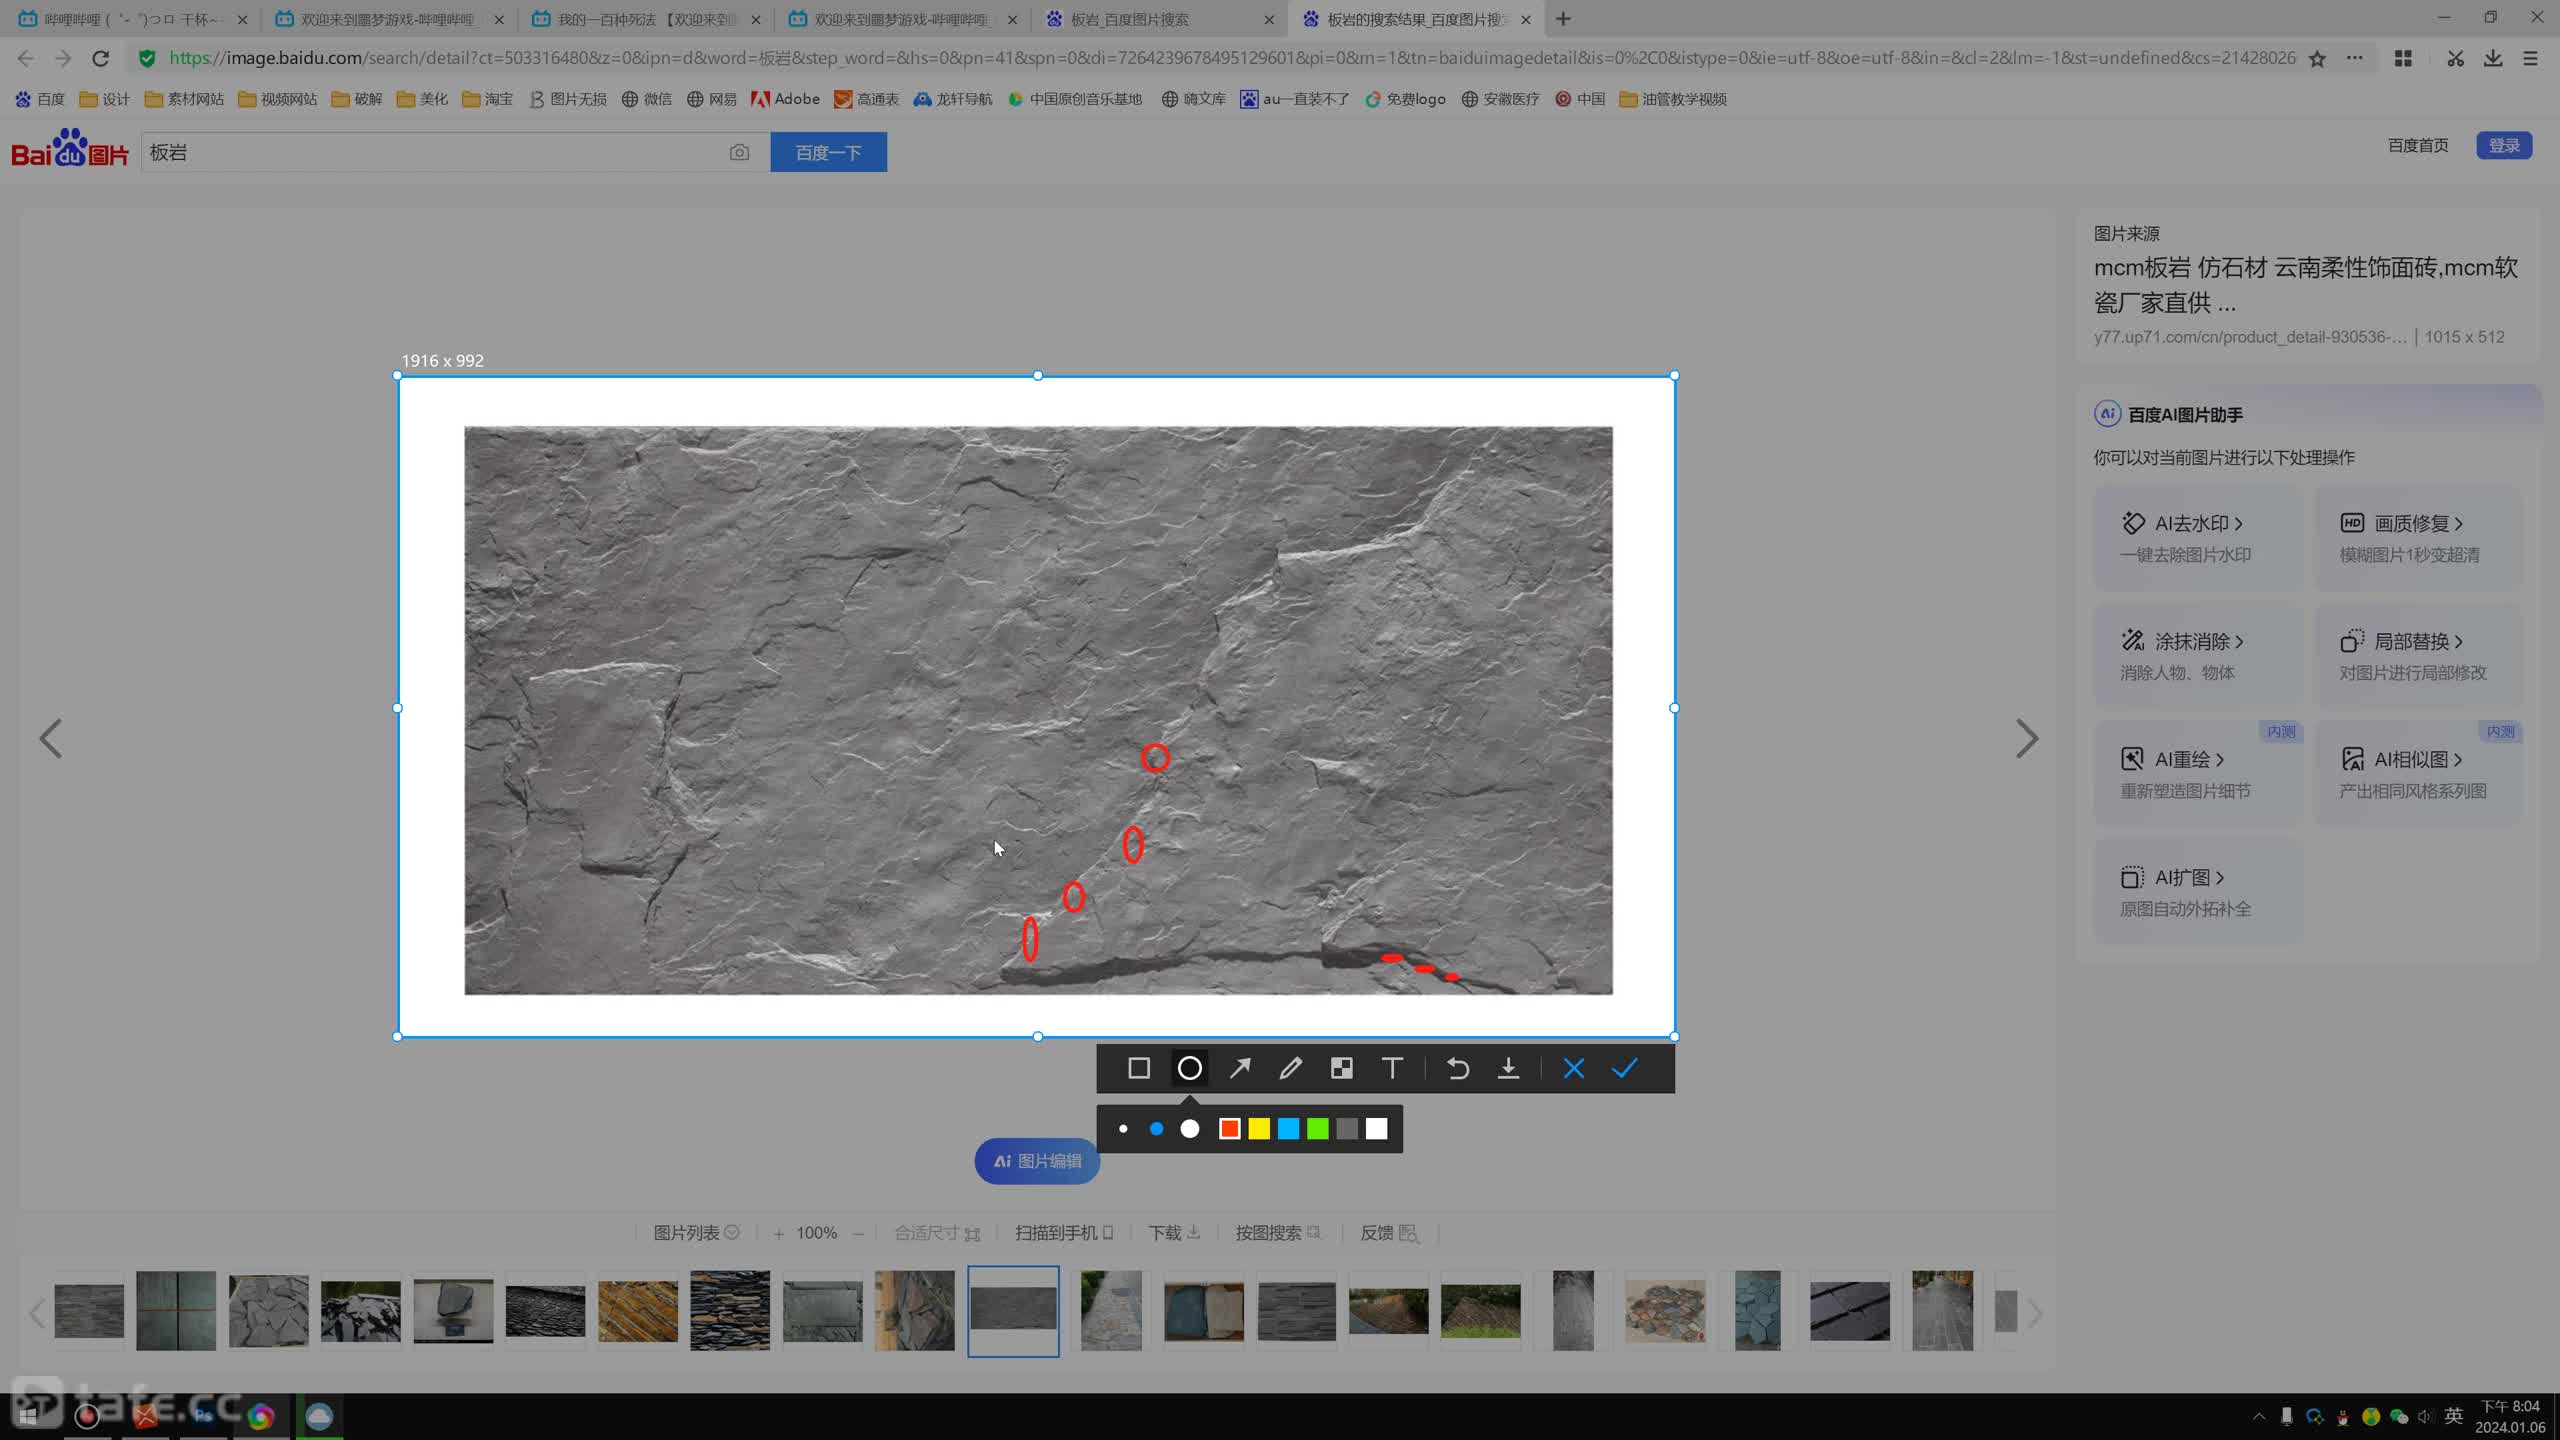Screen dimensions: 2560x1440
Task: Zoom in with the plus icon
Action: (x=778, y=1234)
